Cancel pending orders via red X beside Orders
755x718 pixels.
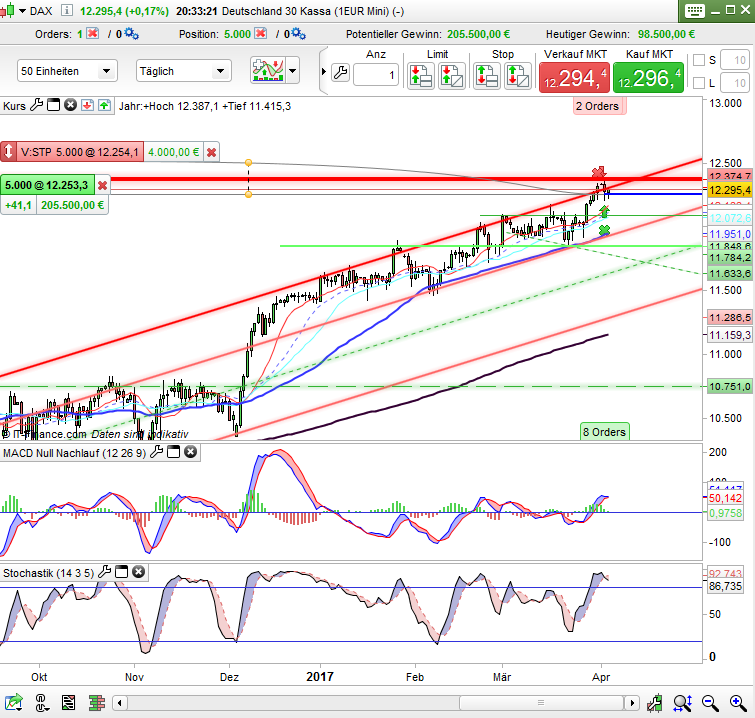point(92,34)
